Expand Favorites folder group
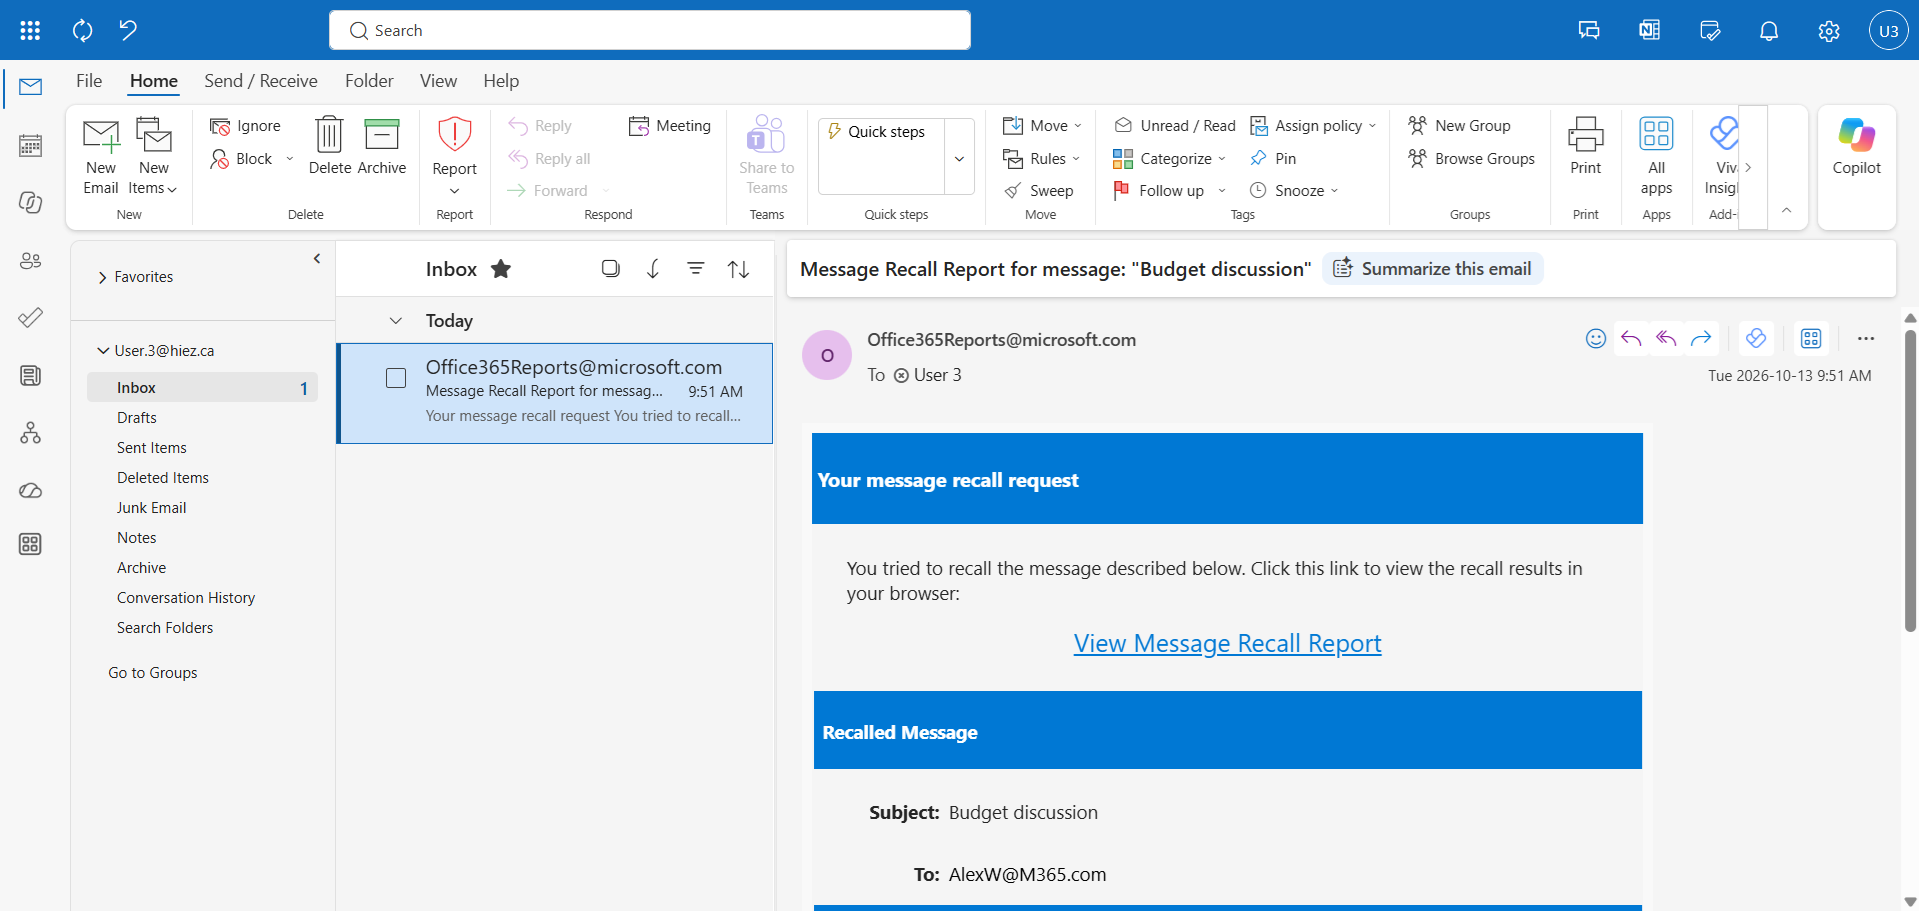 pos(102,277)
